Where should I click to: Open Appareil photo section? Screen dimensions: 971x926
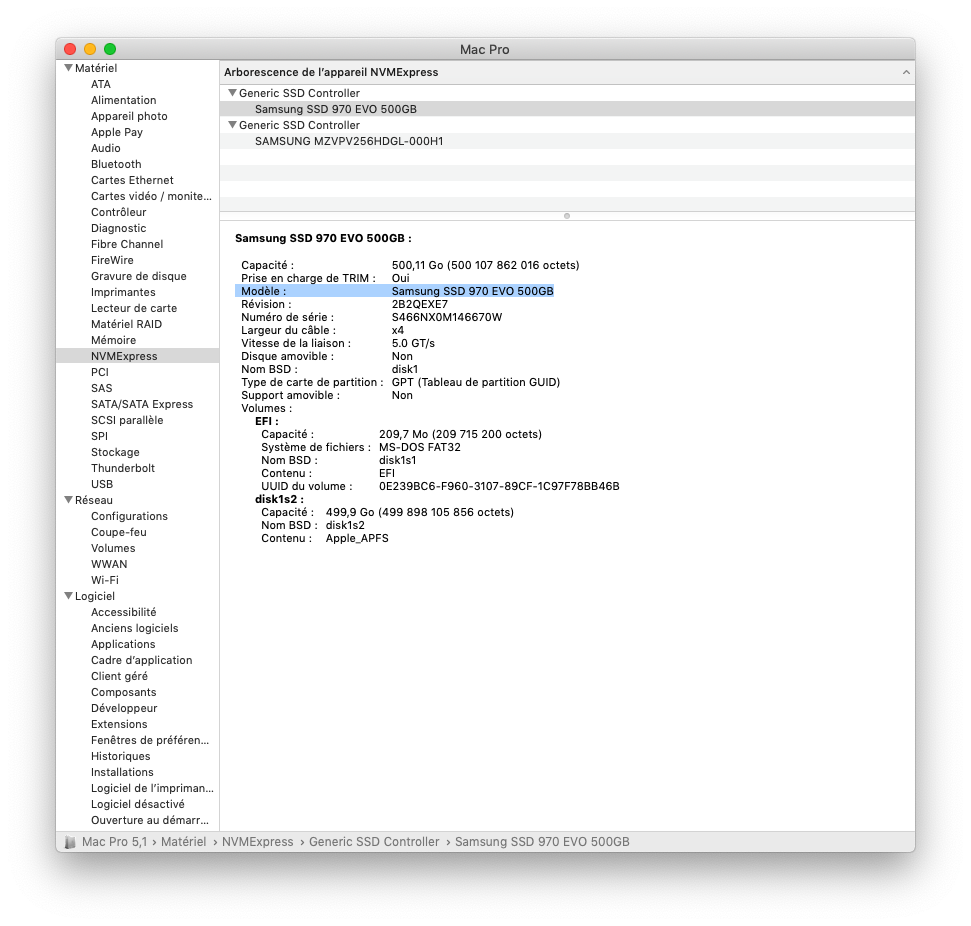pos(129,116)
